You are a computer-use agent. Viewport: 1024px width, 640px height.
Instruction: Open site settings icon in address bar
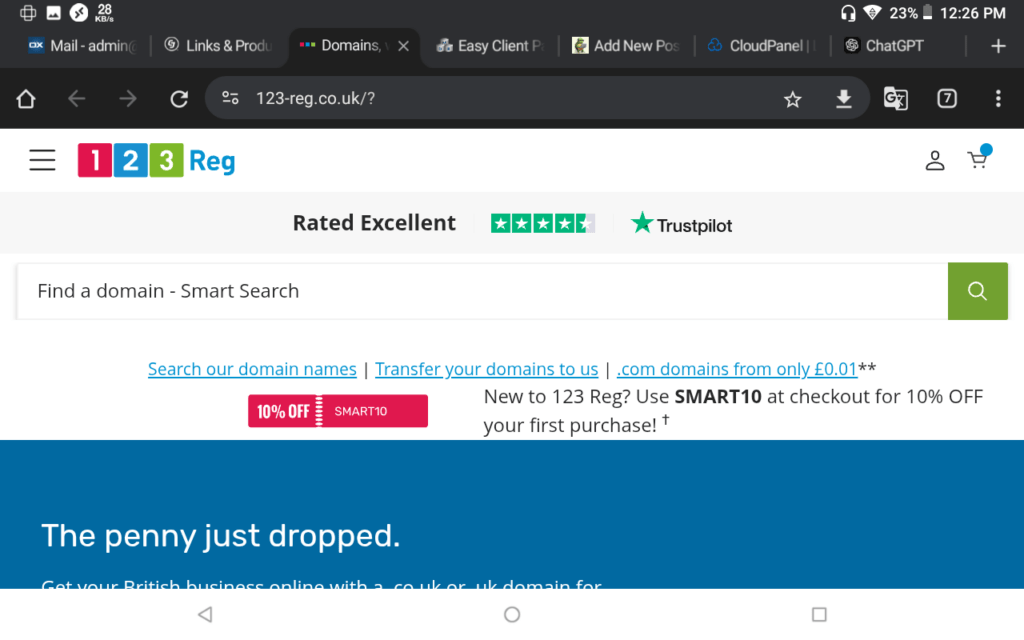click(x=230, y=98)
